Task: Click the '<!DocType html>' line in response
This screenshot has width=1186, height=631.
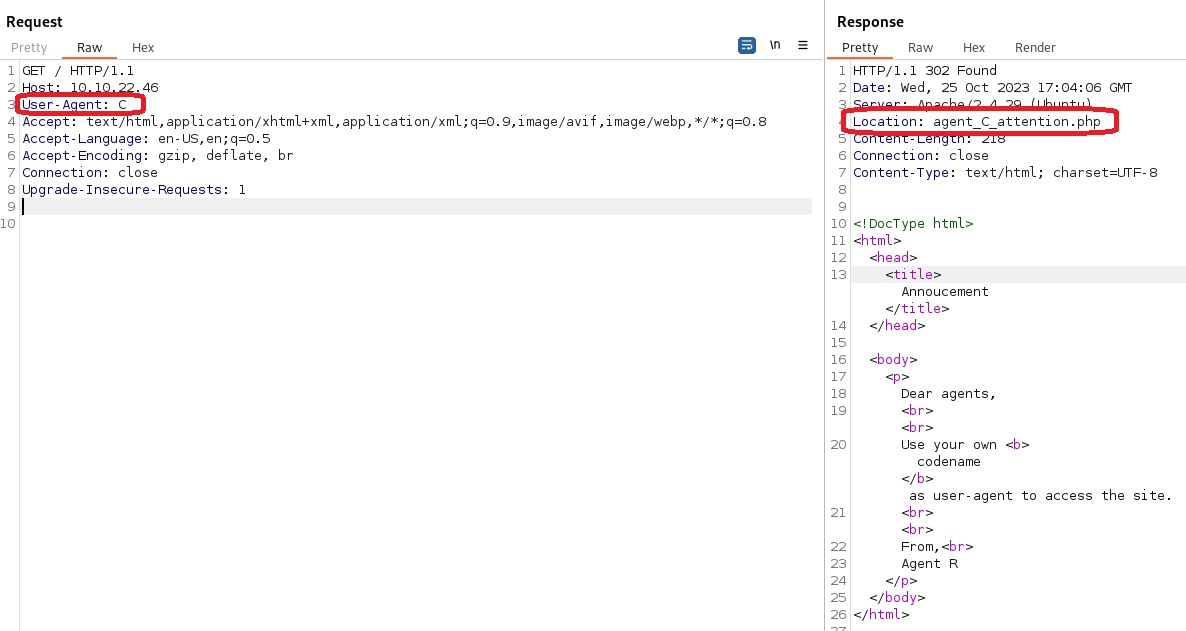Action: [x=913, y=224]
